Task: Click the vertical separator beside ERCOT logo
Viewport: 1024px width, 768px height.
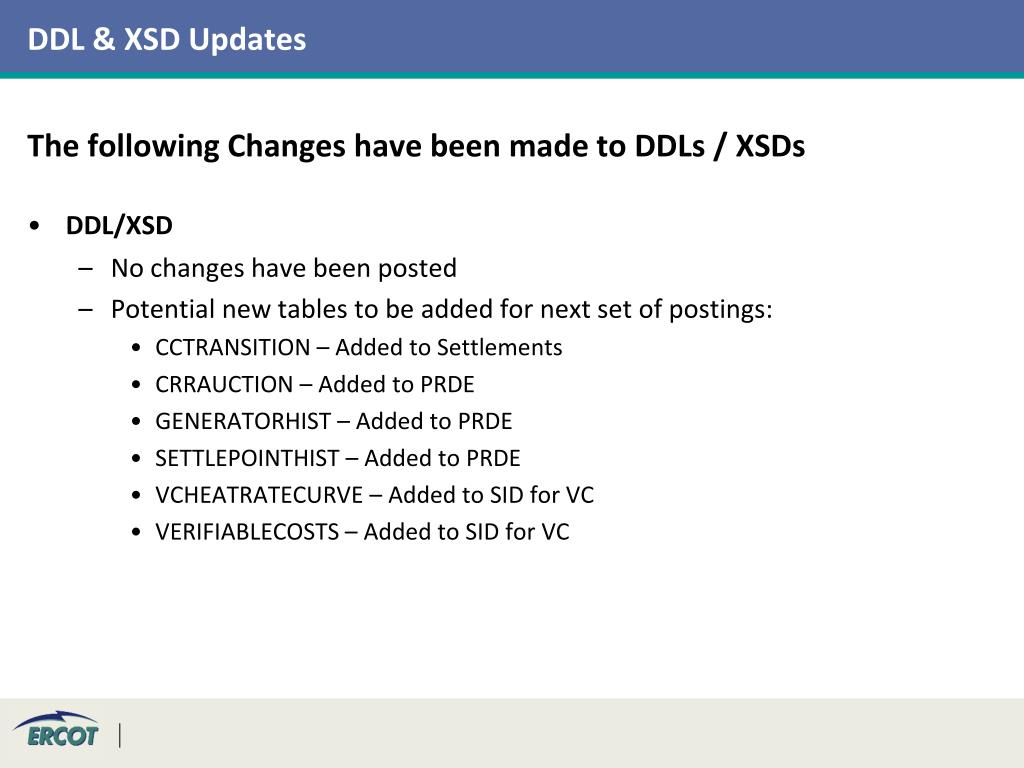Action: pyautogui.click(x=120, y=735)
